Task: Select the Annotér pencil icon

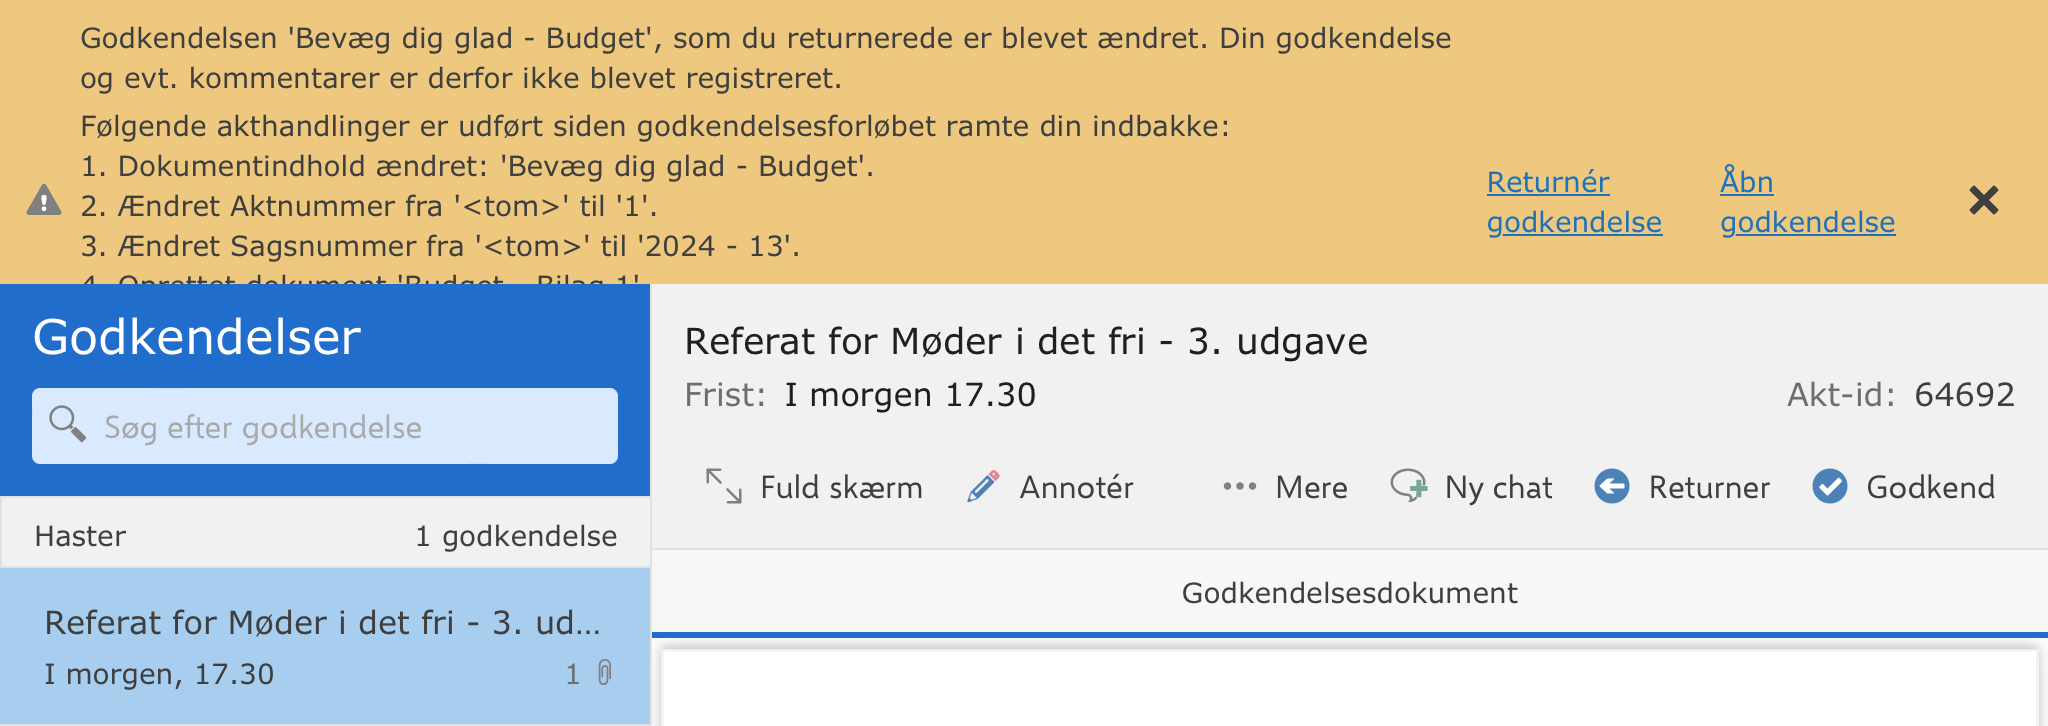Action: (983, 487)
